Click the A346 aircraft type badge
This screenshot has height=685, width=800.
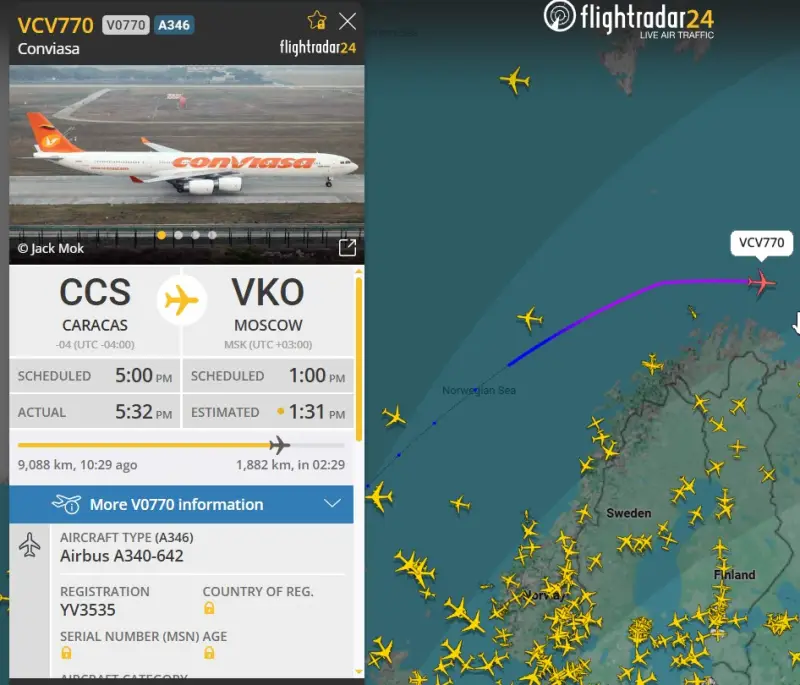tap(174, 25)
